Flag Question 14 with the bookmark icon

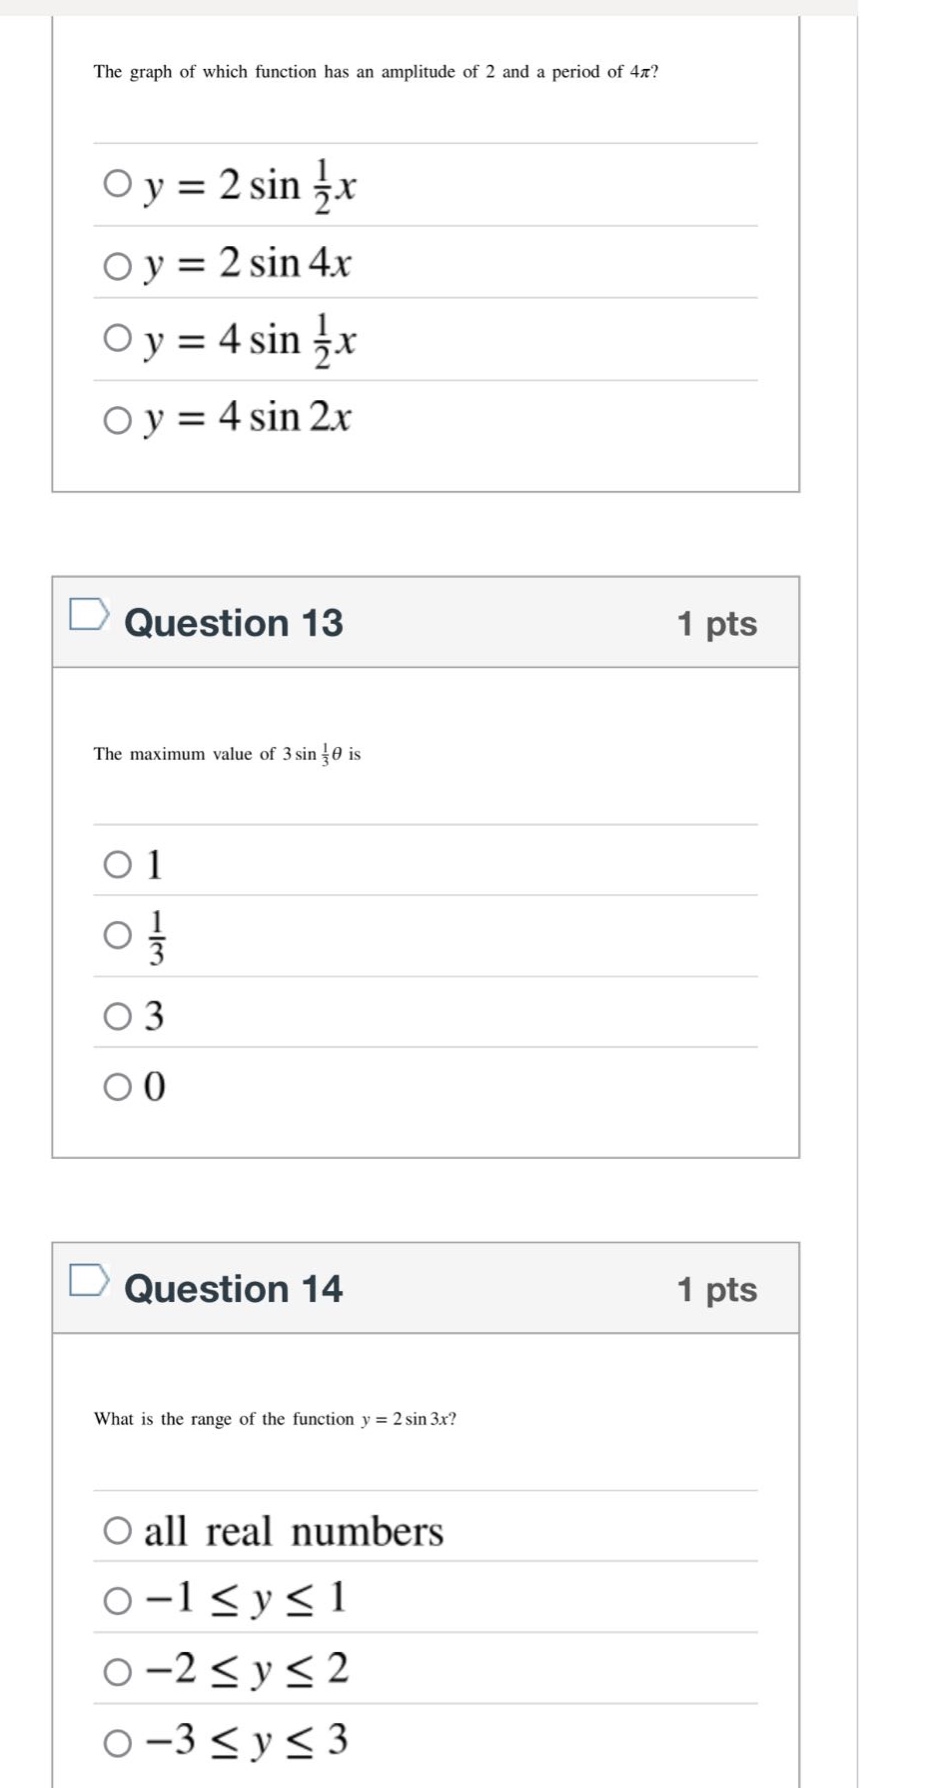coord(88,1279)
